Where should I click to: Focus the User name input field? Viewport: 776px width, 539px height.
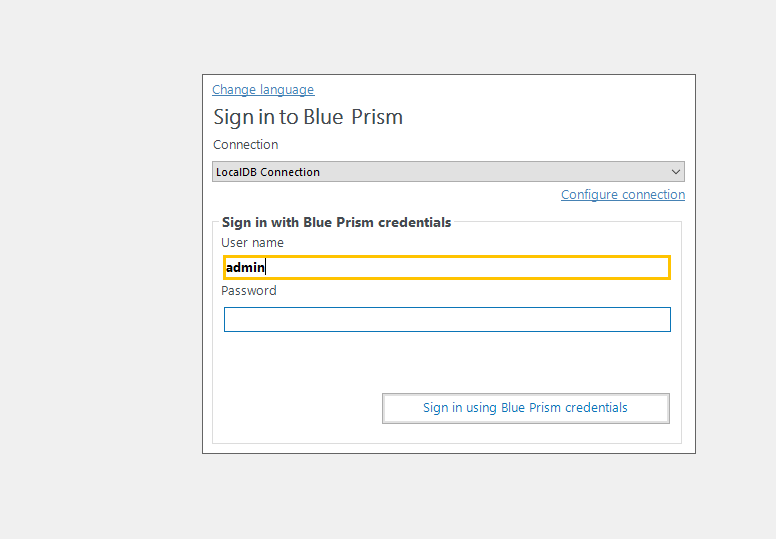[x=447, y=267]
